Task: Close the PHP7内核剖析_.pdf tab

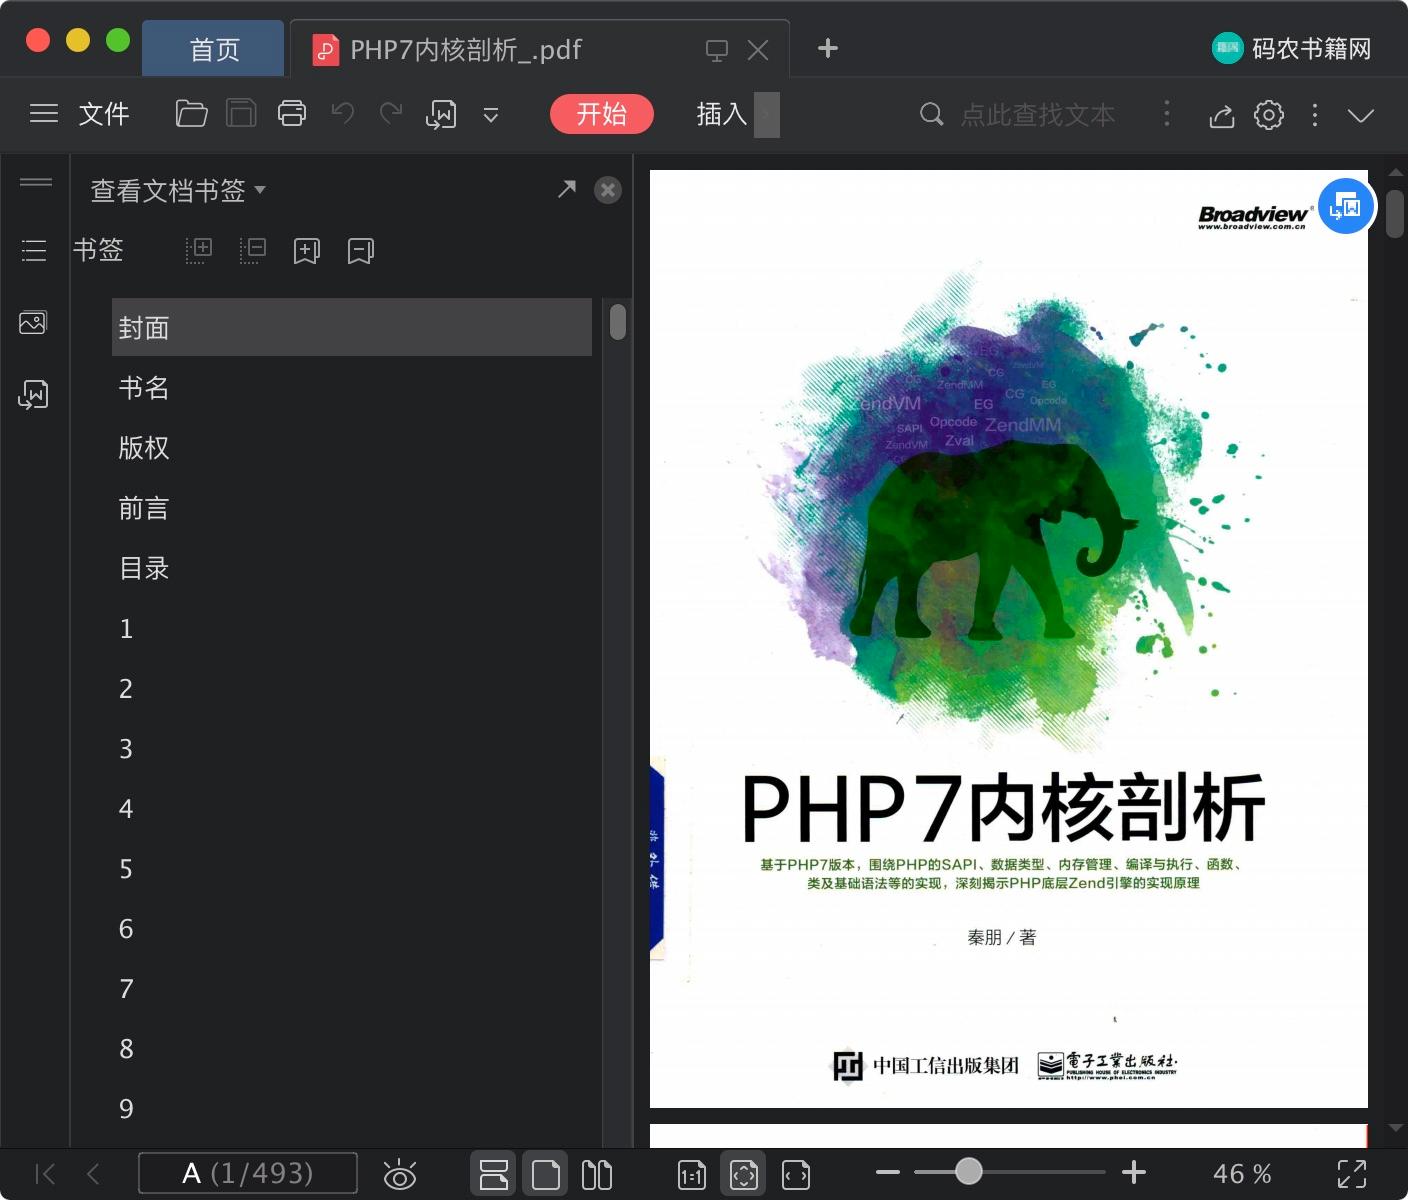Action: (758, 50)
